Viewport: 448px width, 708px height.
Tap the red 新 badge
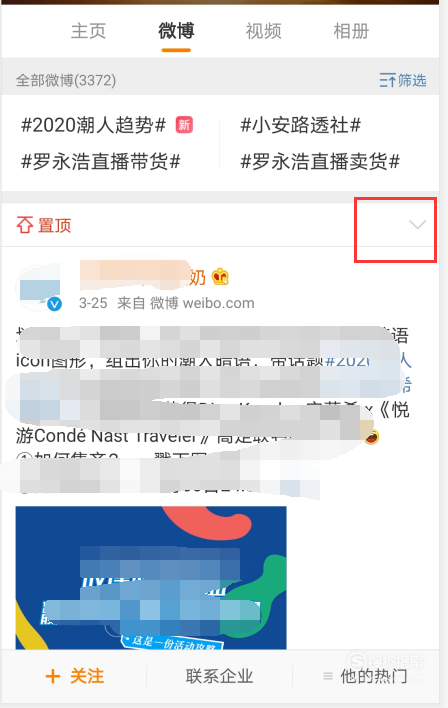tap(184, 125)
